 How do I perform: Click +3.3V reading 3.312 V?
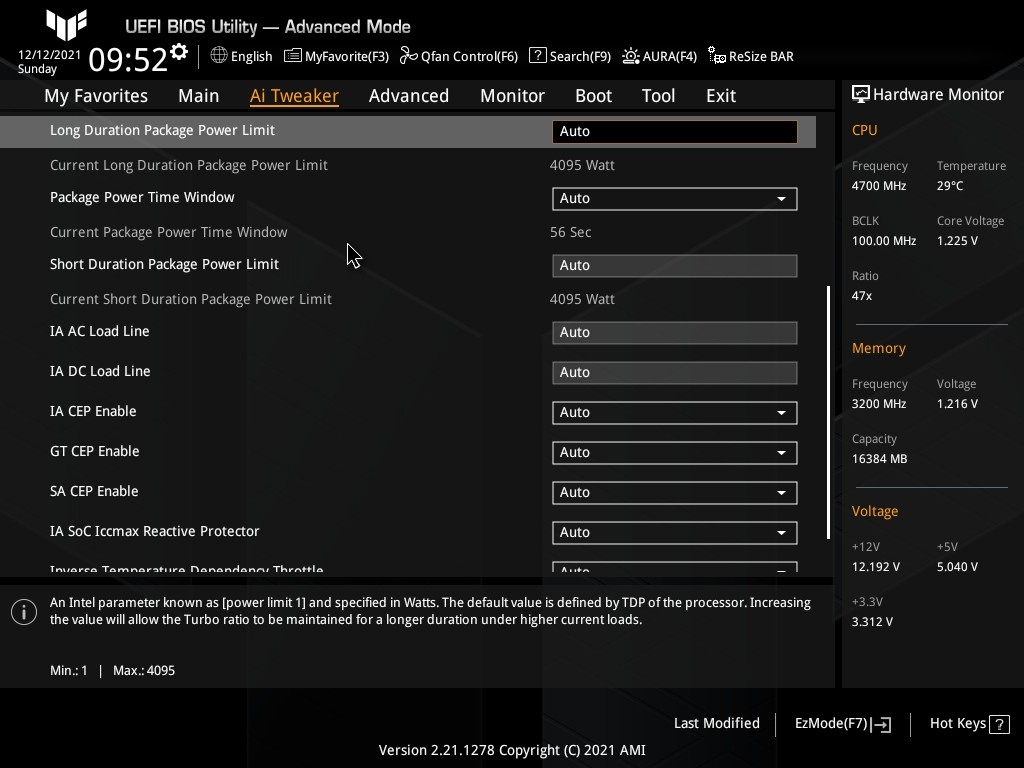(872, 622)
